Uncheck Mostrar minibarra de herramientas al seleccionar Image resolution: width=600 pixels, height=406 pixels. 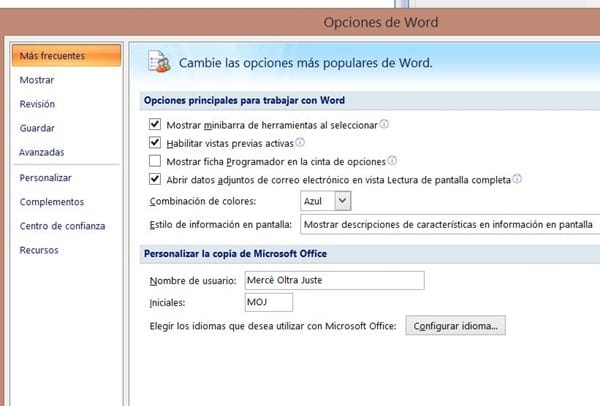154,125
